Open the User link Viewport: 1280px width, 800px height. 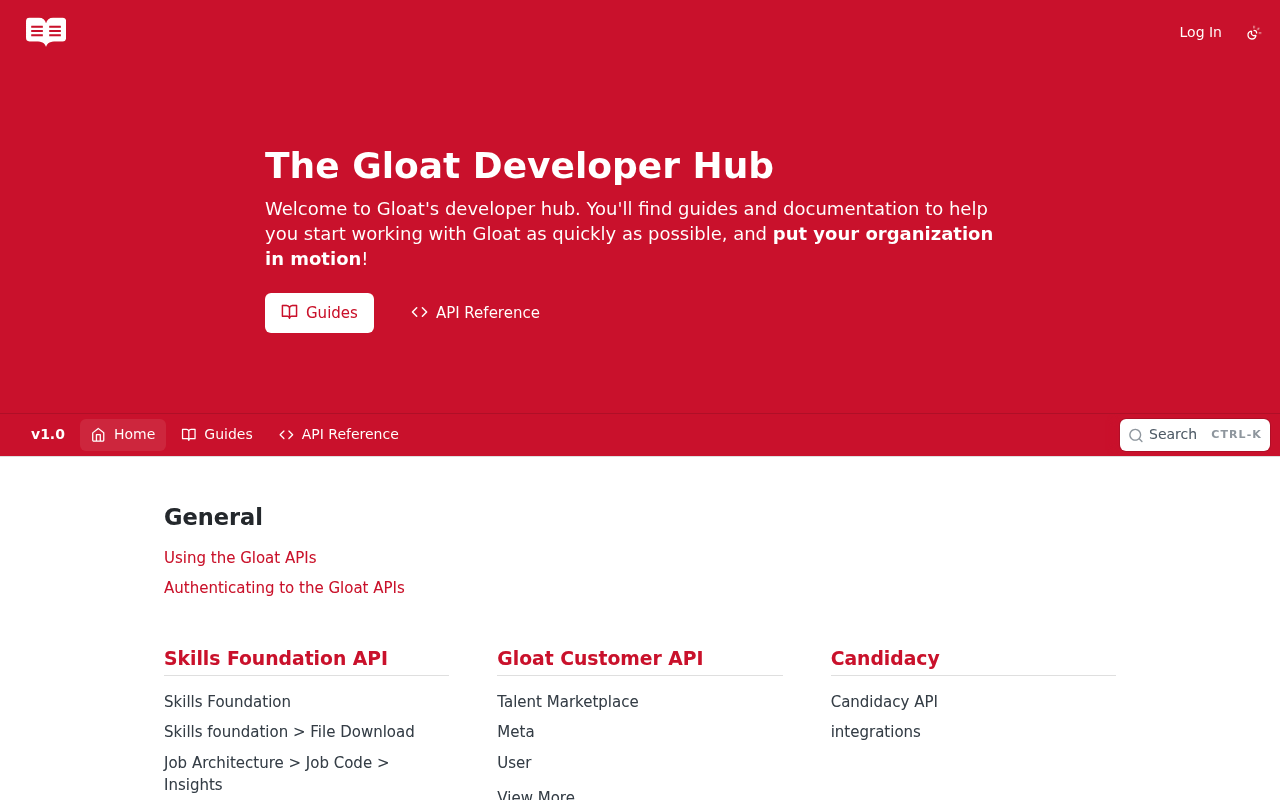point(514,763)
